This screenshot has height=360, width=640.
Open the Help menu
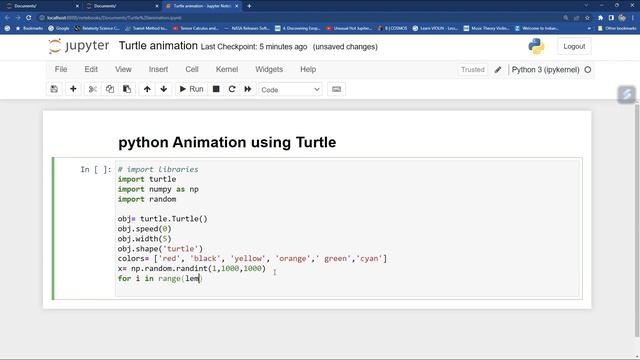coord(308,69)
